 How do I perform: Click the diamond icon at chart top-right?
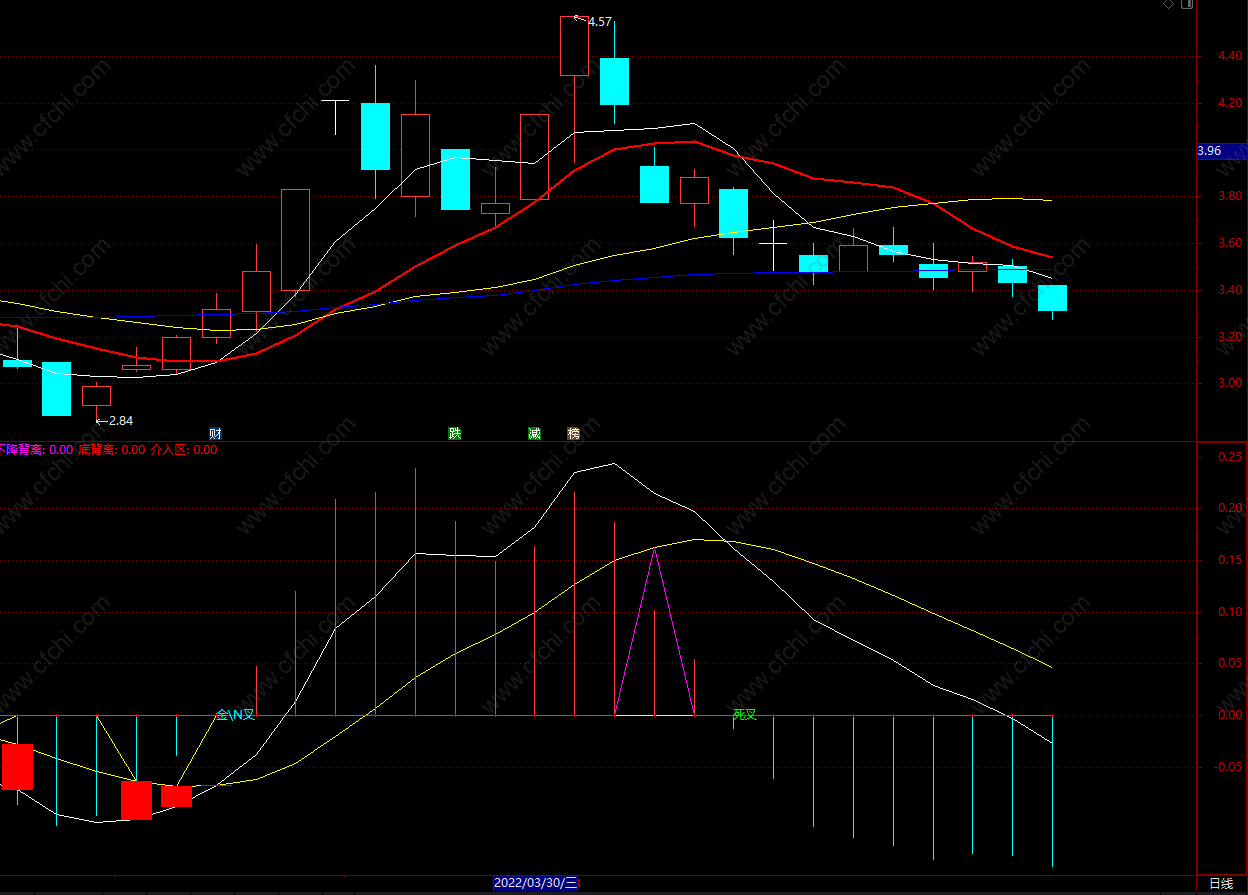point(1168,5)
